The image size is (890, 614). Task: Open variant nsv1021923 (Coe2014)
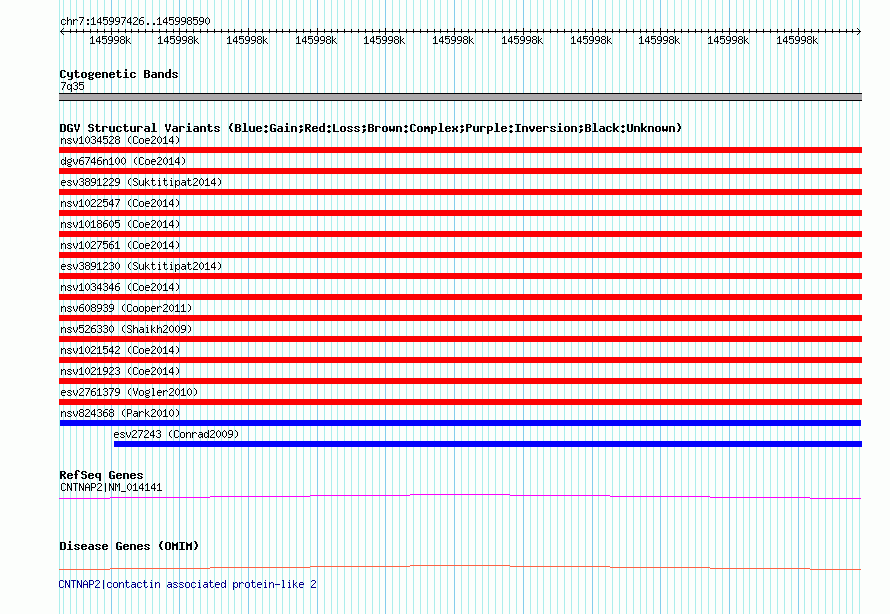(x=120, y=371)
